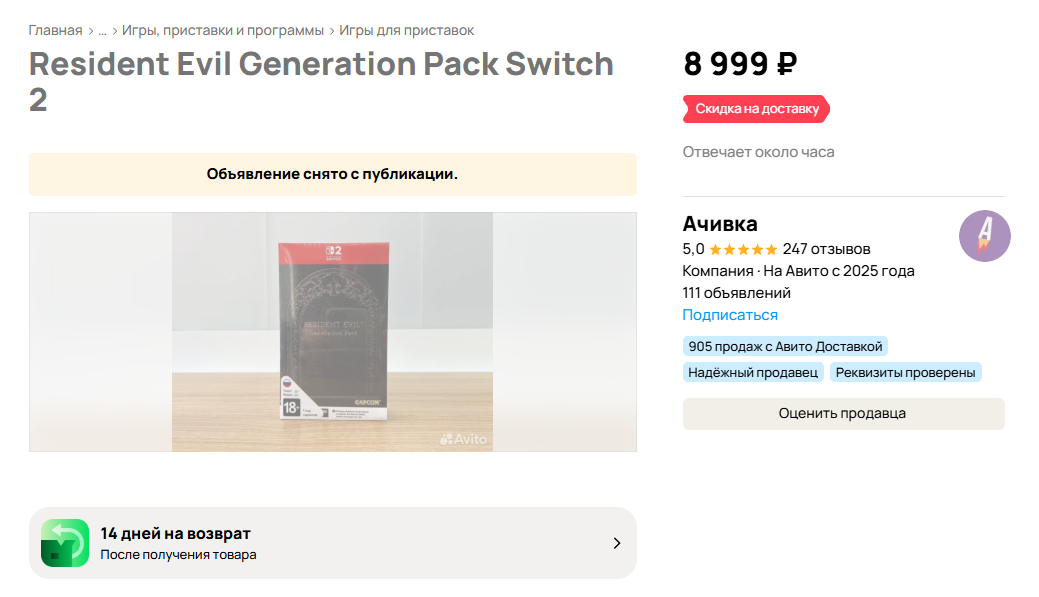View the seller's 111 объявлений
This screenshot has height=597, width=1039.
736,293
